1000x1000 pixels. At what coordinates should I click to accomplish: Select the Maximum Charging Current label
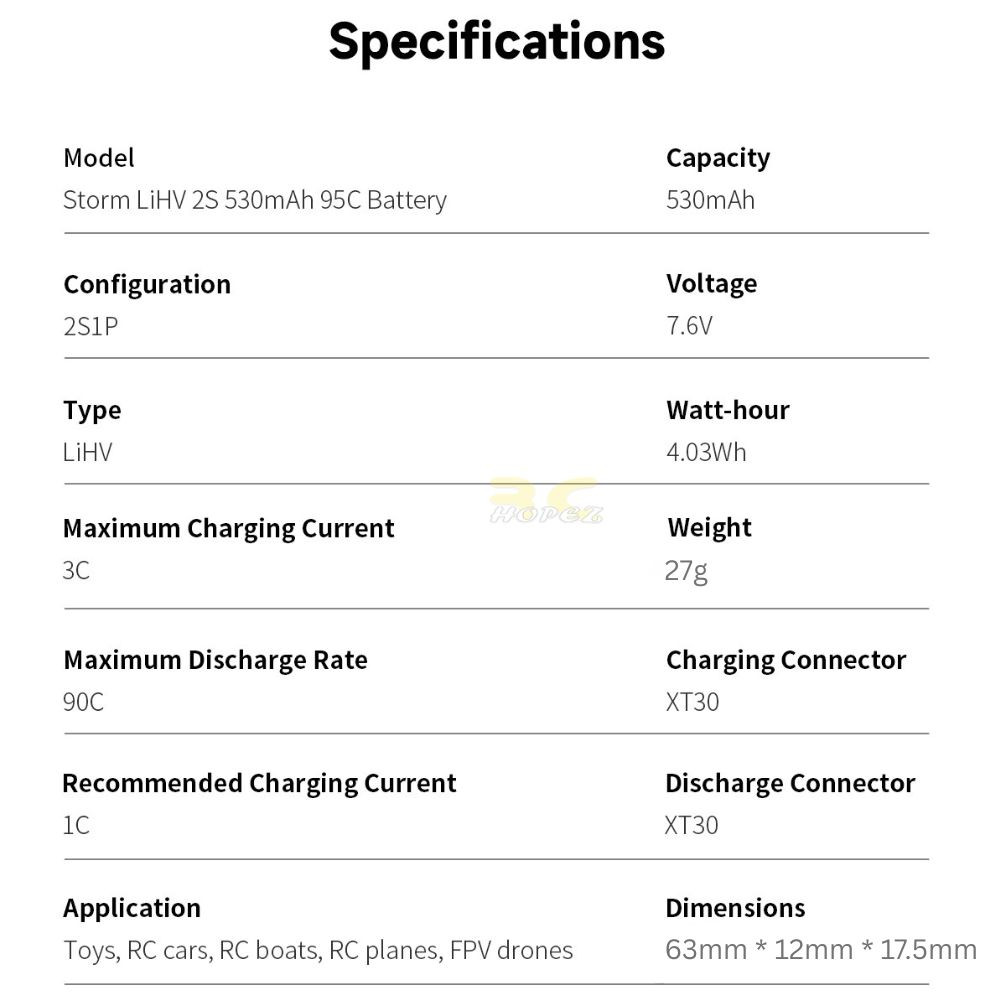[228, 529]
